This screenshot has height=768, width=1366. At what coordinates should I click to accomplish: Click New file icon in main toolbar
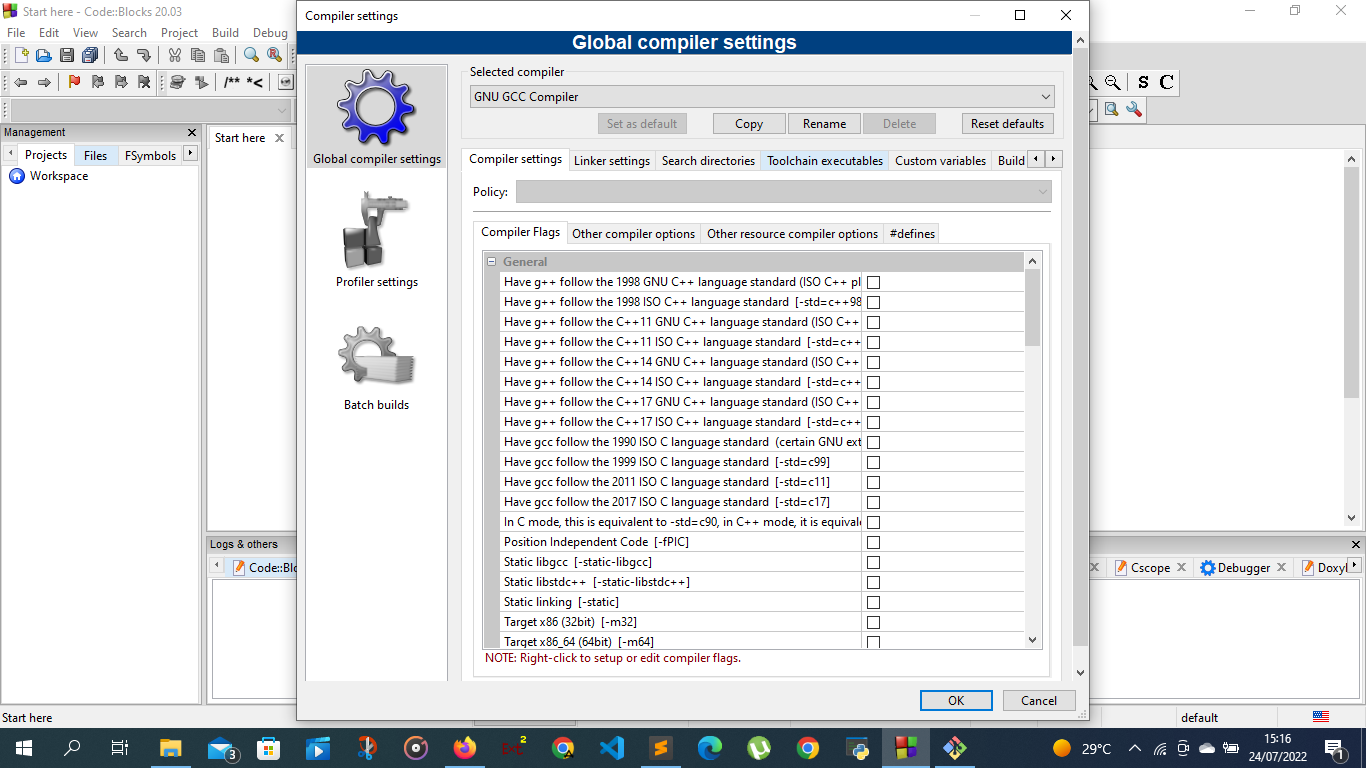coord(21,55)
